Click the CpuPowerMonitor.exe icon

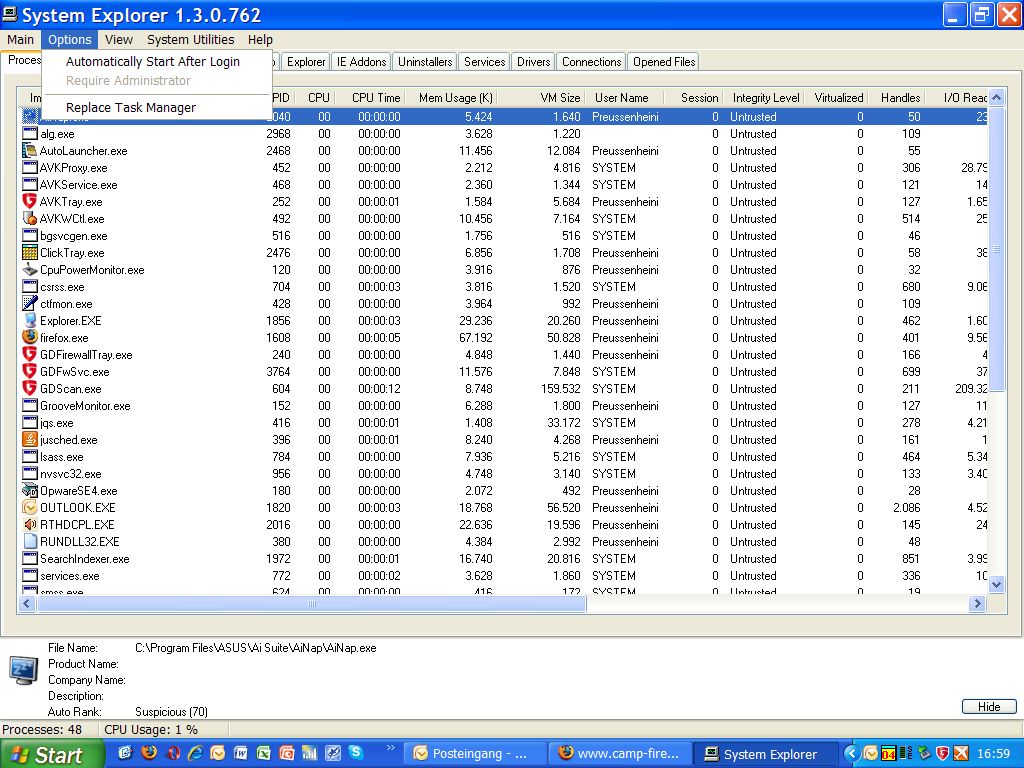point(30,270)
